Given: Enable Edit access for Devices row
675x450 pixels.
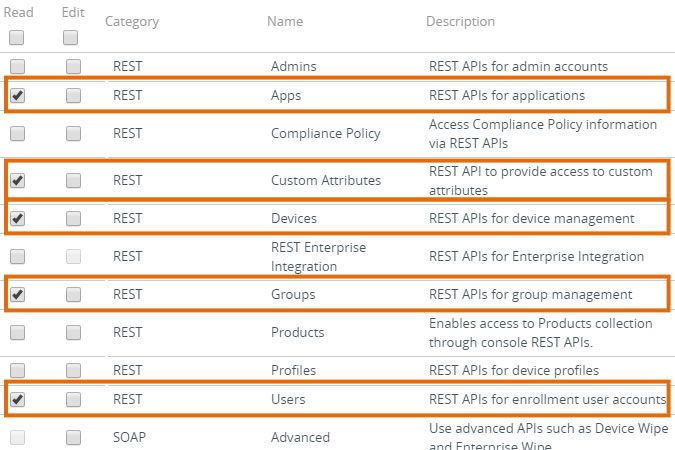Looking at the screenshot, I should 73,218.
